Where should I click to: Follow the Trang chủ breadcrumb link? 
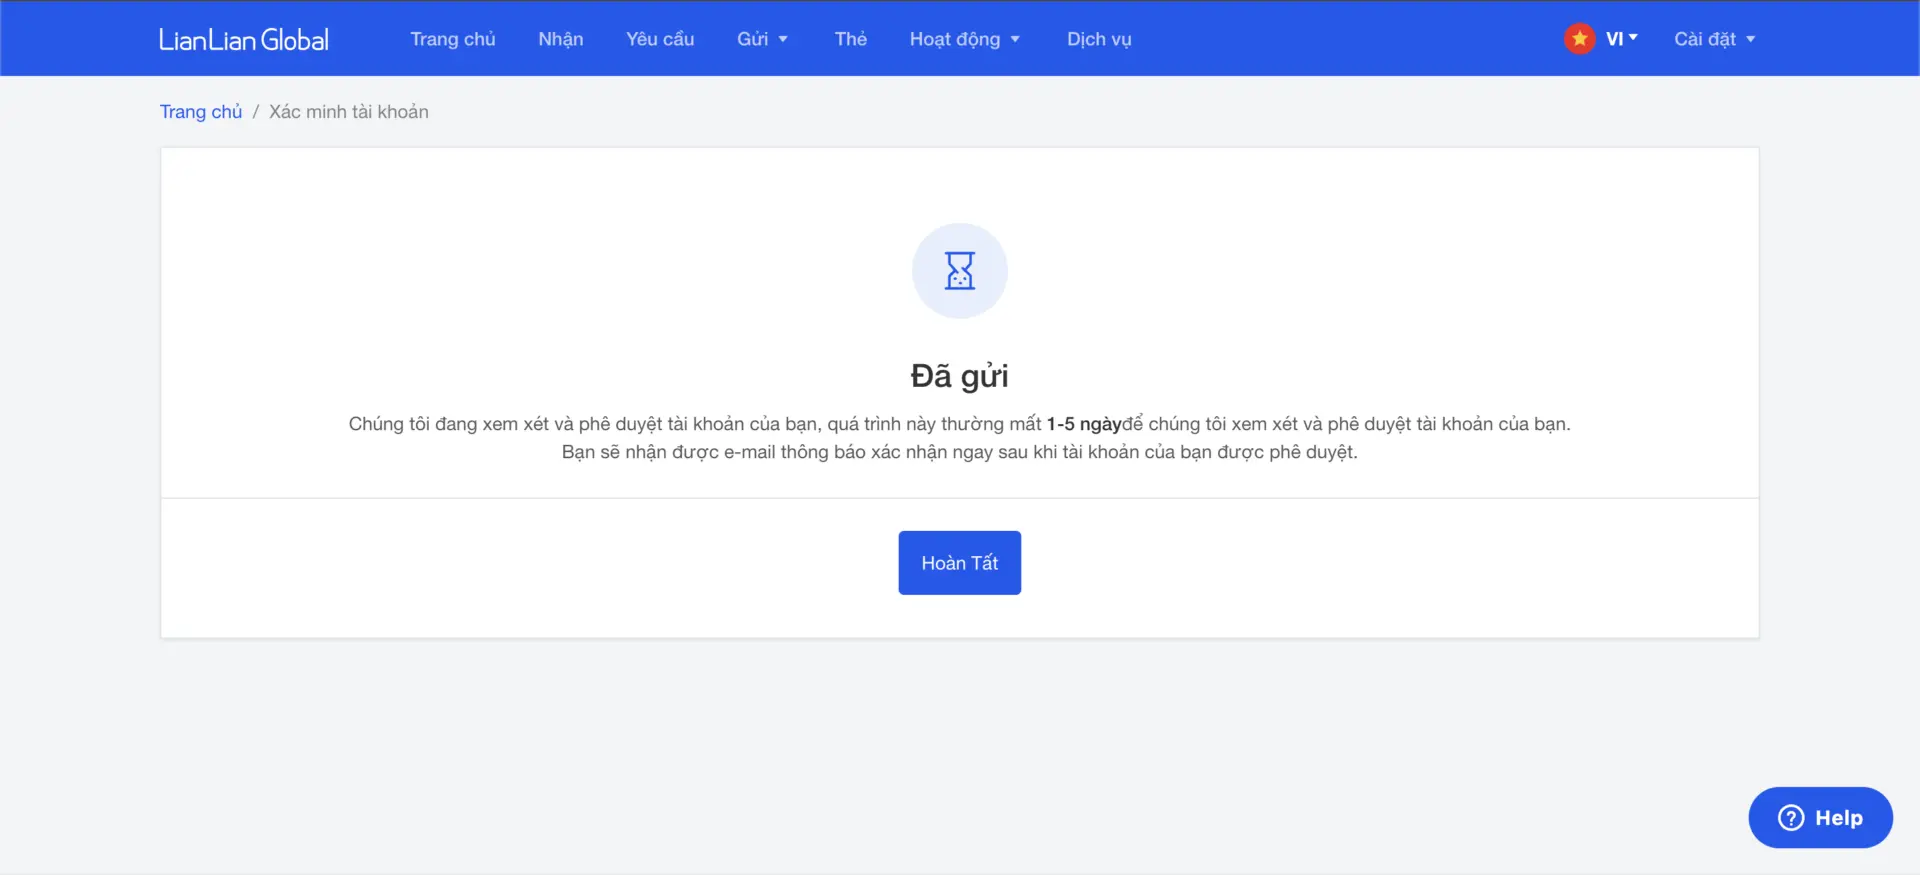[201, 112]
